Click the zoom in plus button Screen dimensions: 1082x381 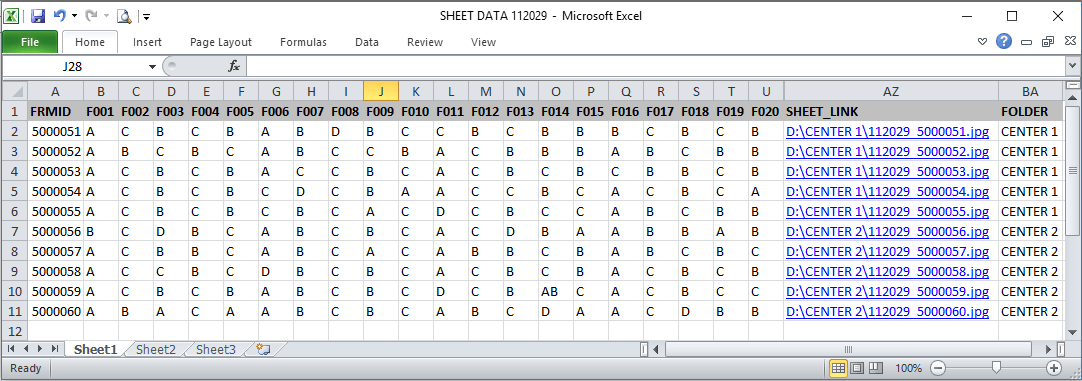[1054, 368]
